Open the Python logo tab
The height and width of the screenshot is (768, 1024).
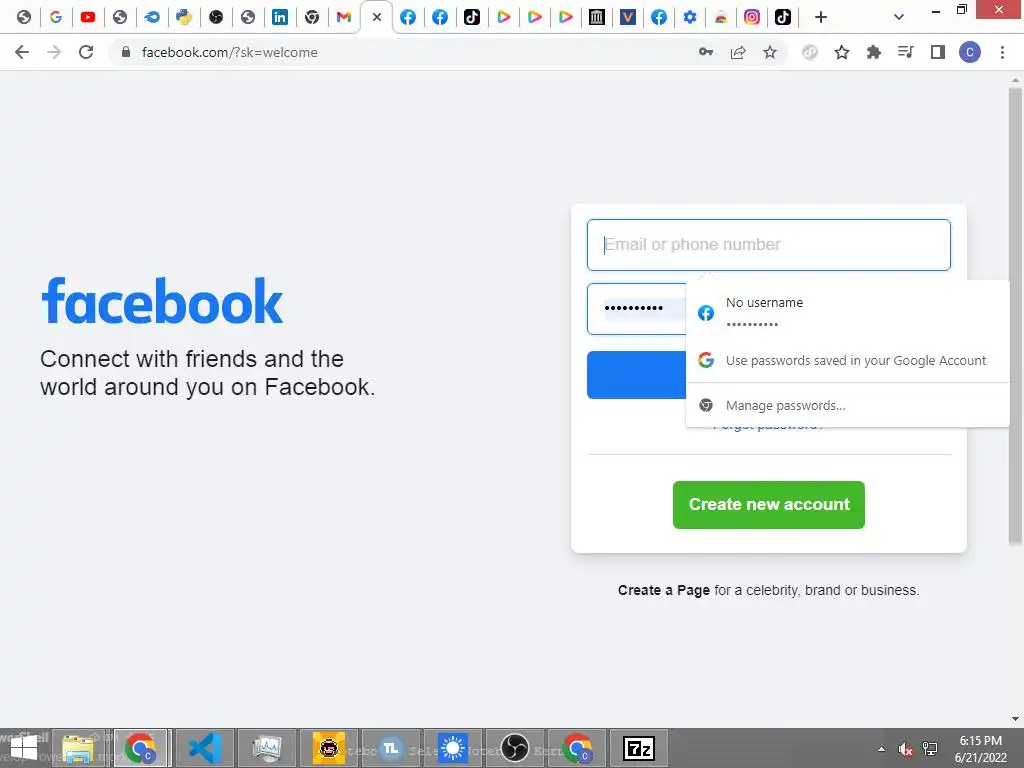click(184, 17)
